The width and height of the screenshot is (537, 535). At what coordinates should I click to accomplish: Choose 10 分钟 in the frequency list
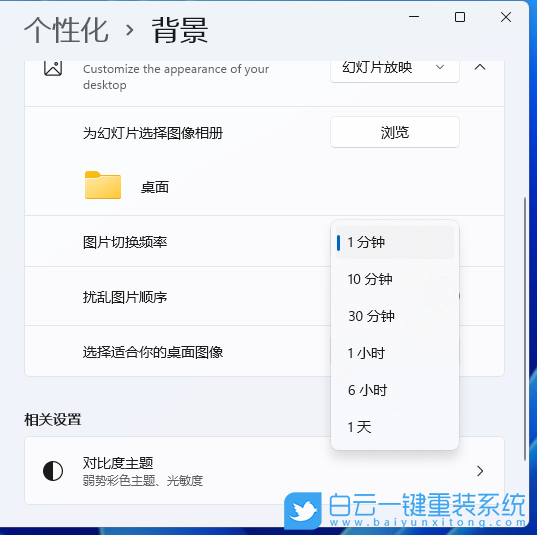pos(395,279)
